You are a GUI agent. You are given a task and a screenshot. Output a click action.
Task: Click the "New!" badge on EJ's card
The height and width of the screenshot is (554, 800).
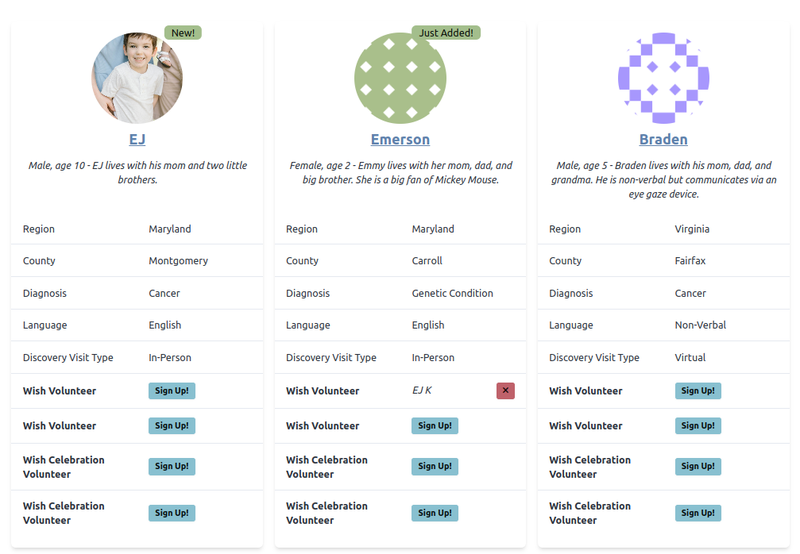point(183,33)
